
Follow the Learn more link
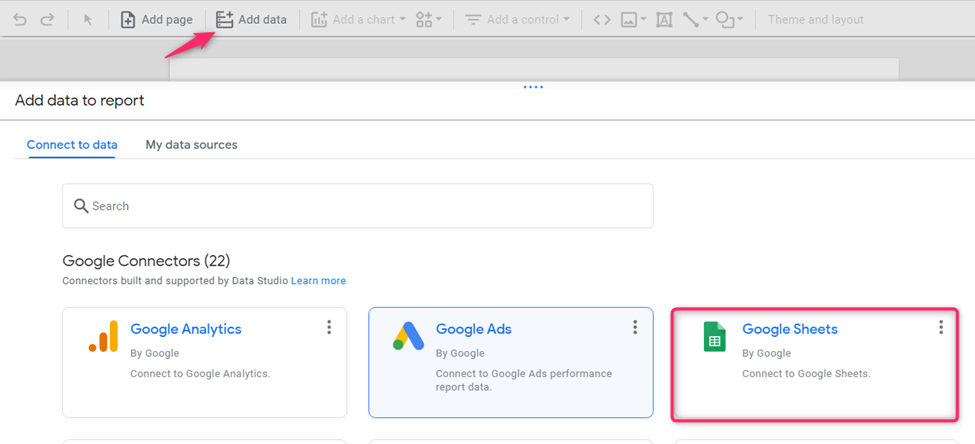click(x=318, y=281)
